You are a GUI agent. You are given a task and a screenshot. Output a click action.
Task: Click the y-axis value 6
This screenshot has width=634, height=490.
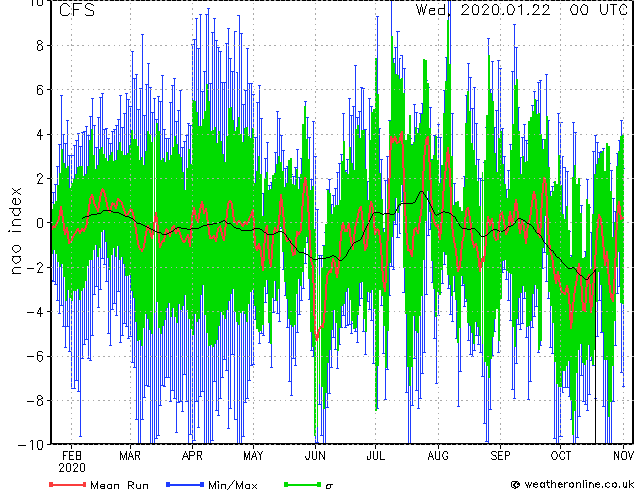click(x=40, y=90)
